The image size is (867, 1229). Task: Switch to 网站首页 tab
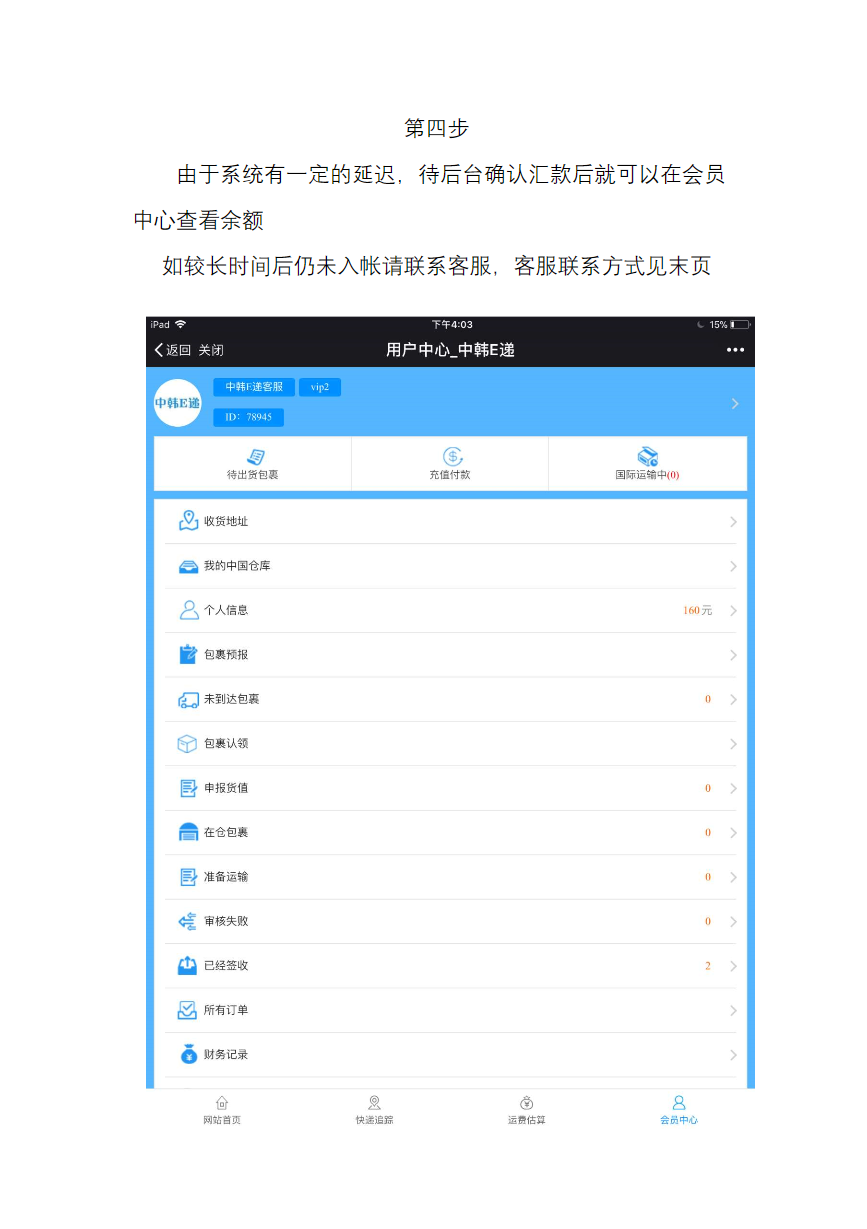tap(222, 1110)
